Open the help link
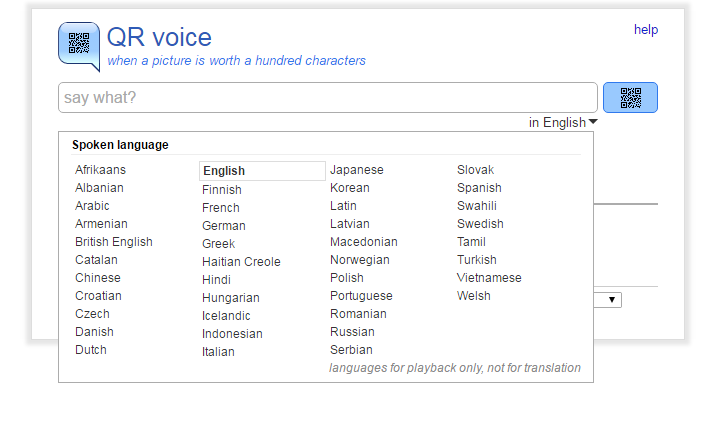The width and height of the screenshot is (715, 437). coord(645,30)
